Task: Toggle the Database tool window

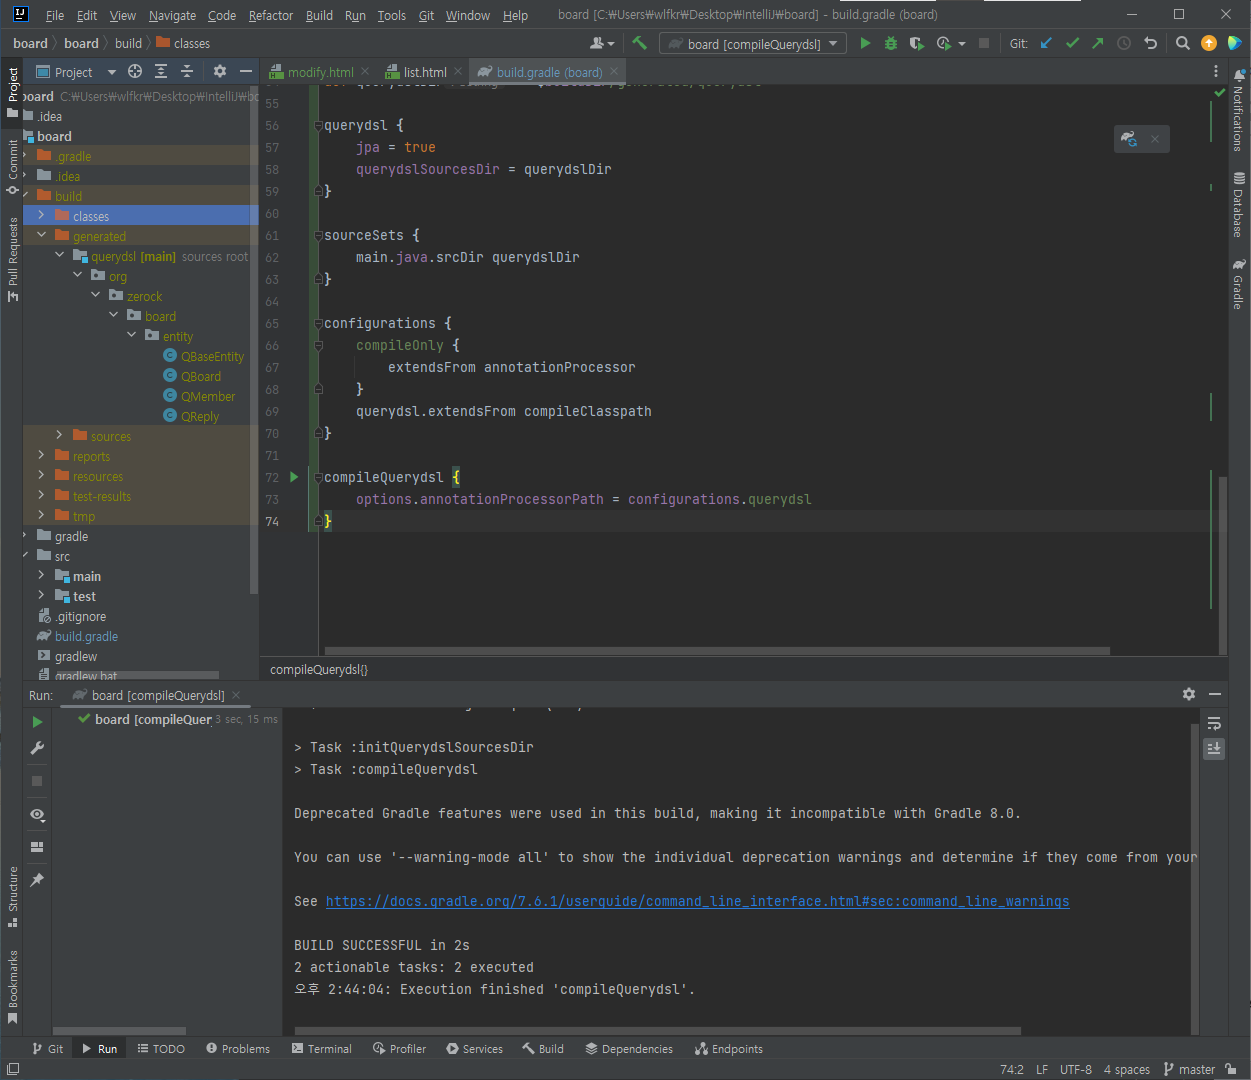Action: 1239,204
